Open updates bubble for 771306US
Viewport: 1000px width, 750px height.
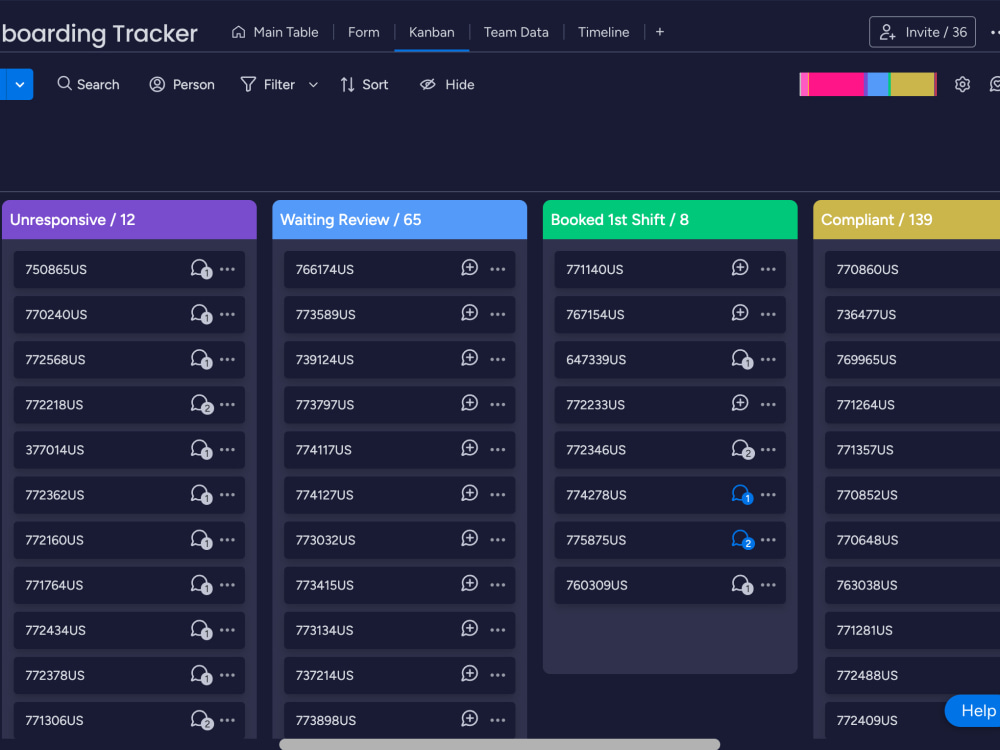(201, 719)
